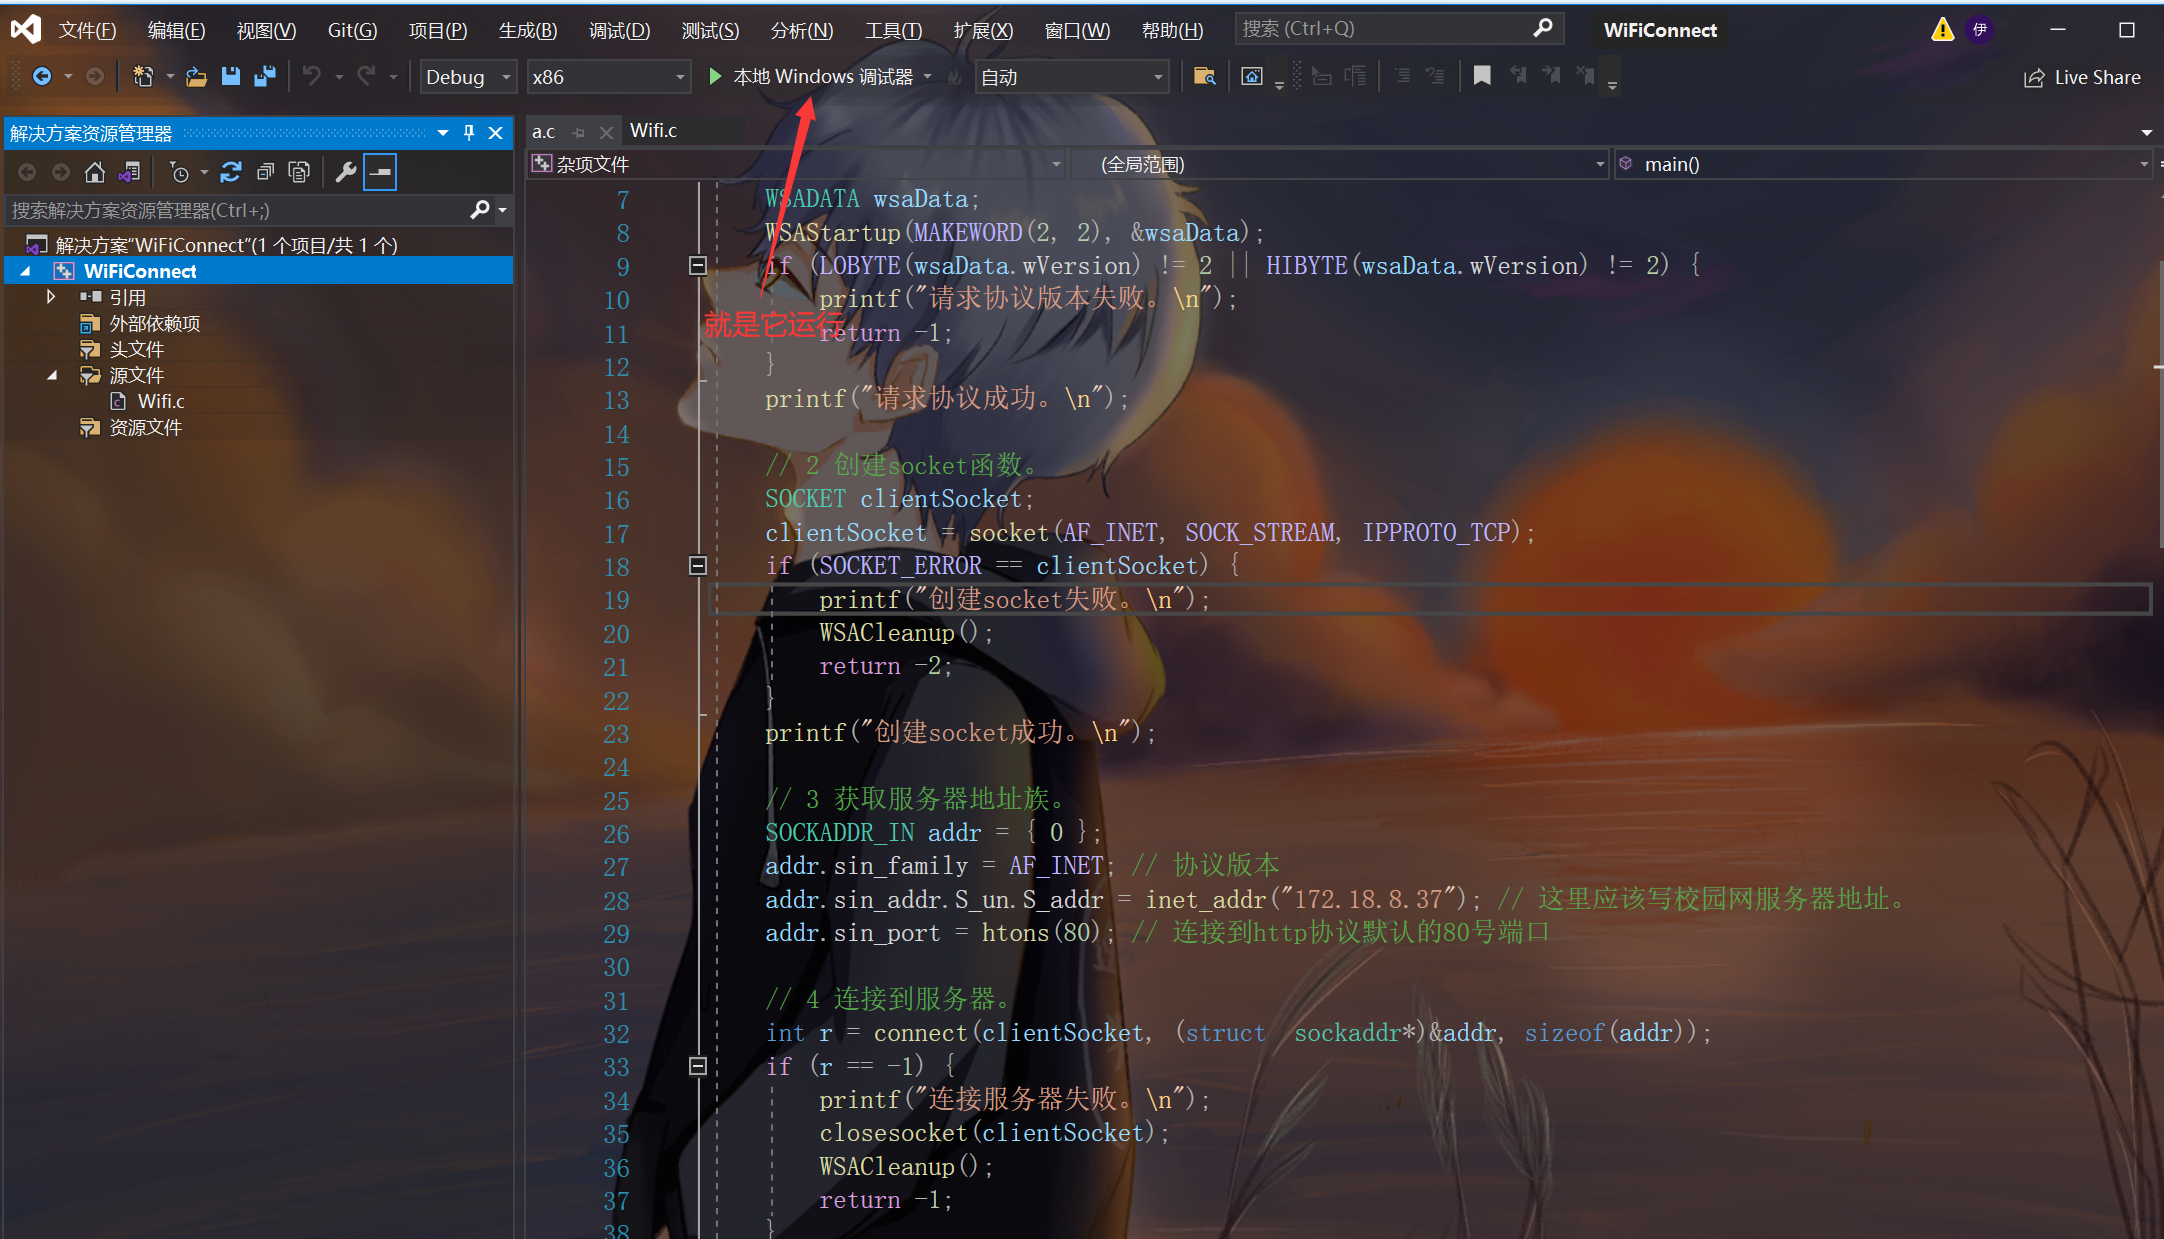
Task: Switch to the Wifi.c tab
Action: 654,131
